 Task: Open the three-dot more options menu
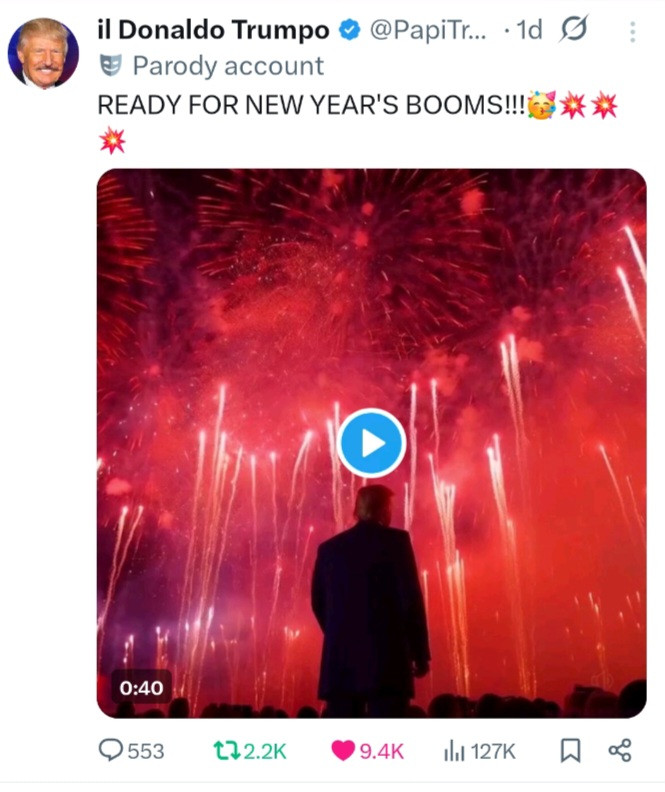(632, 32)
